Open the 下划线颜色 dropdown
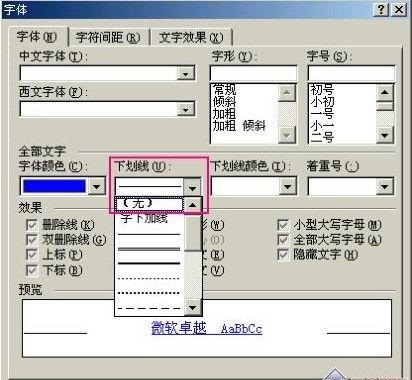The image size is (412, 380). [287, 186]
